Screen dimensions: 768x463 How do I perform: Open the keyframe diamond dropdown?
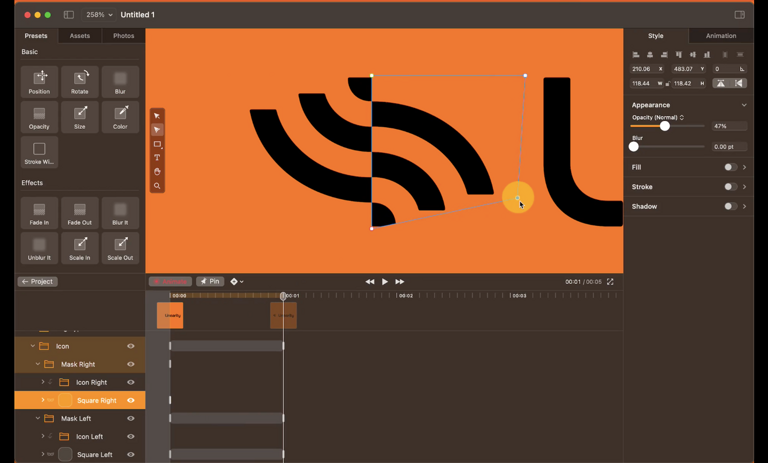(237, 282)
